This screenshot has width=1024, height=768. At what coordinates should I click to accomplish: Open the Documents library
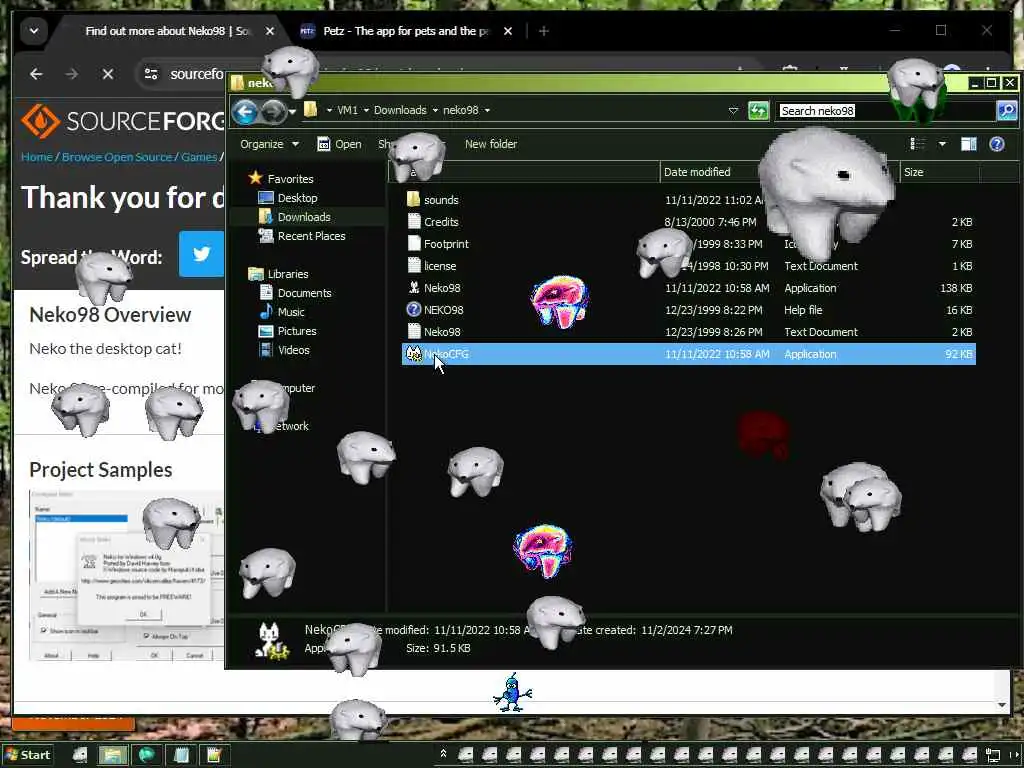[x=295, y=293]
